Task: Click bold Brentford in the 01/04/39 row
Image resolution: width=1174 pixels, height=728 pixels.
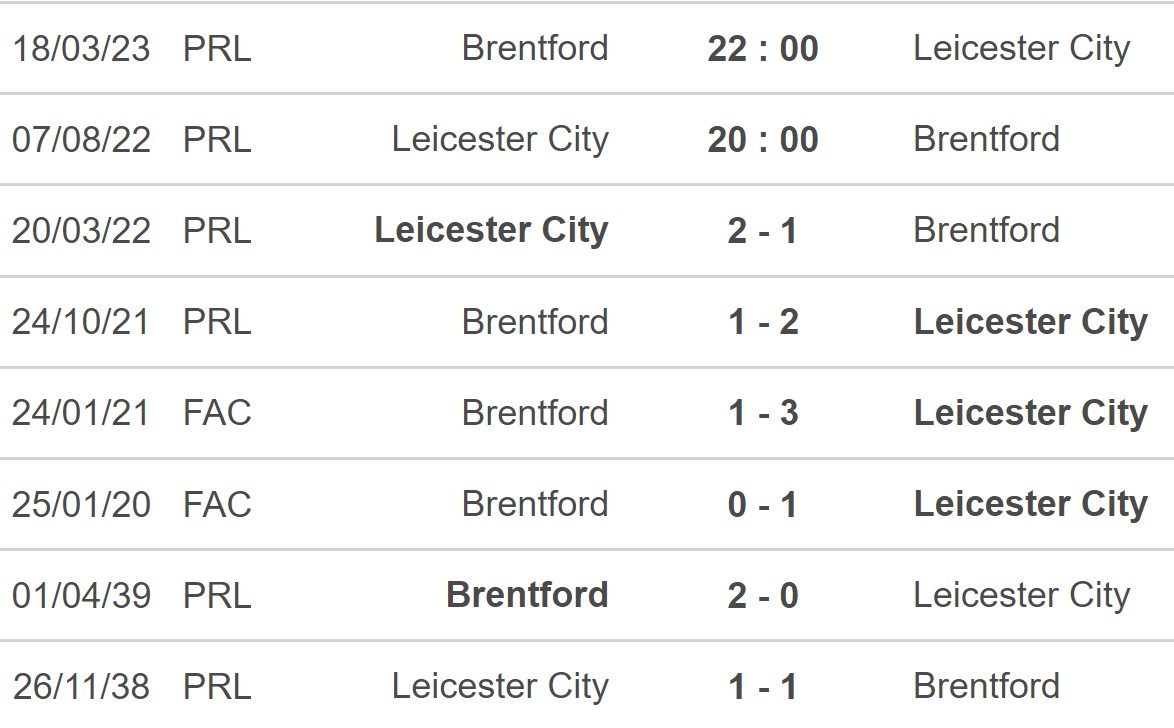Action: (x=527, y=595)
